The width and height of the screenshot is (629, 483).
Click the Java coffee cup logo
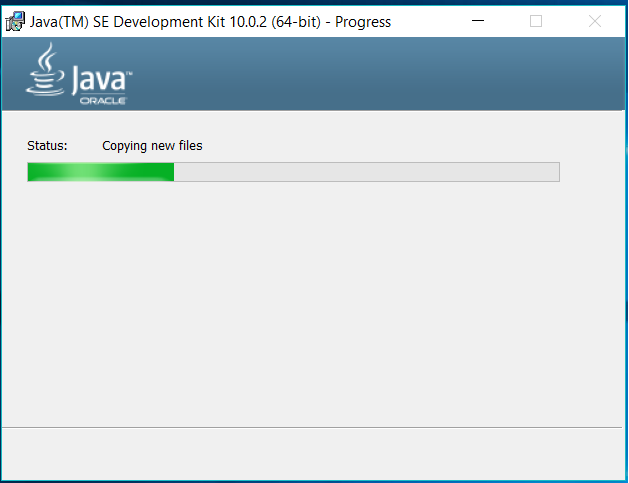tap(45, 69)
